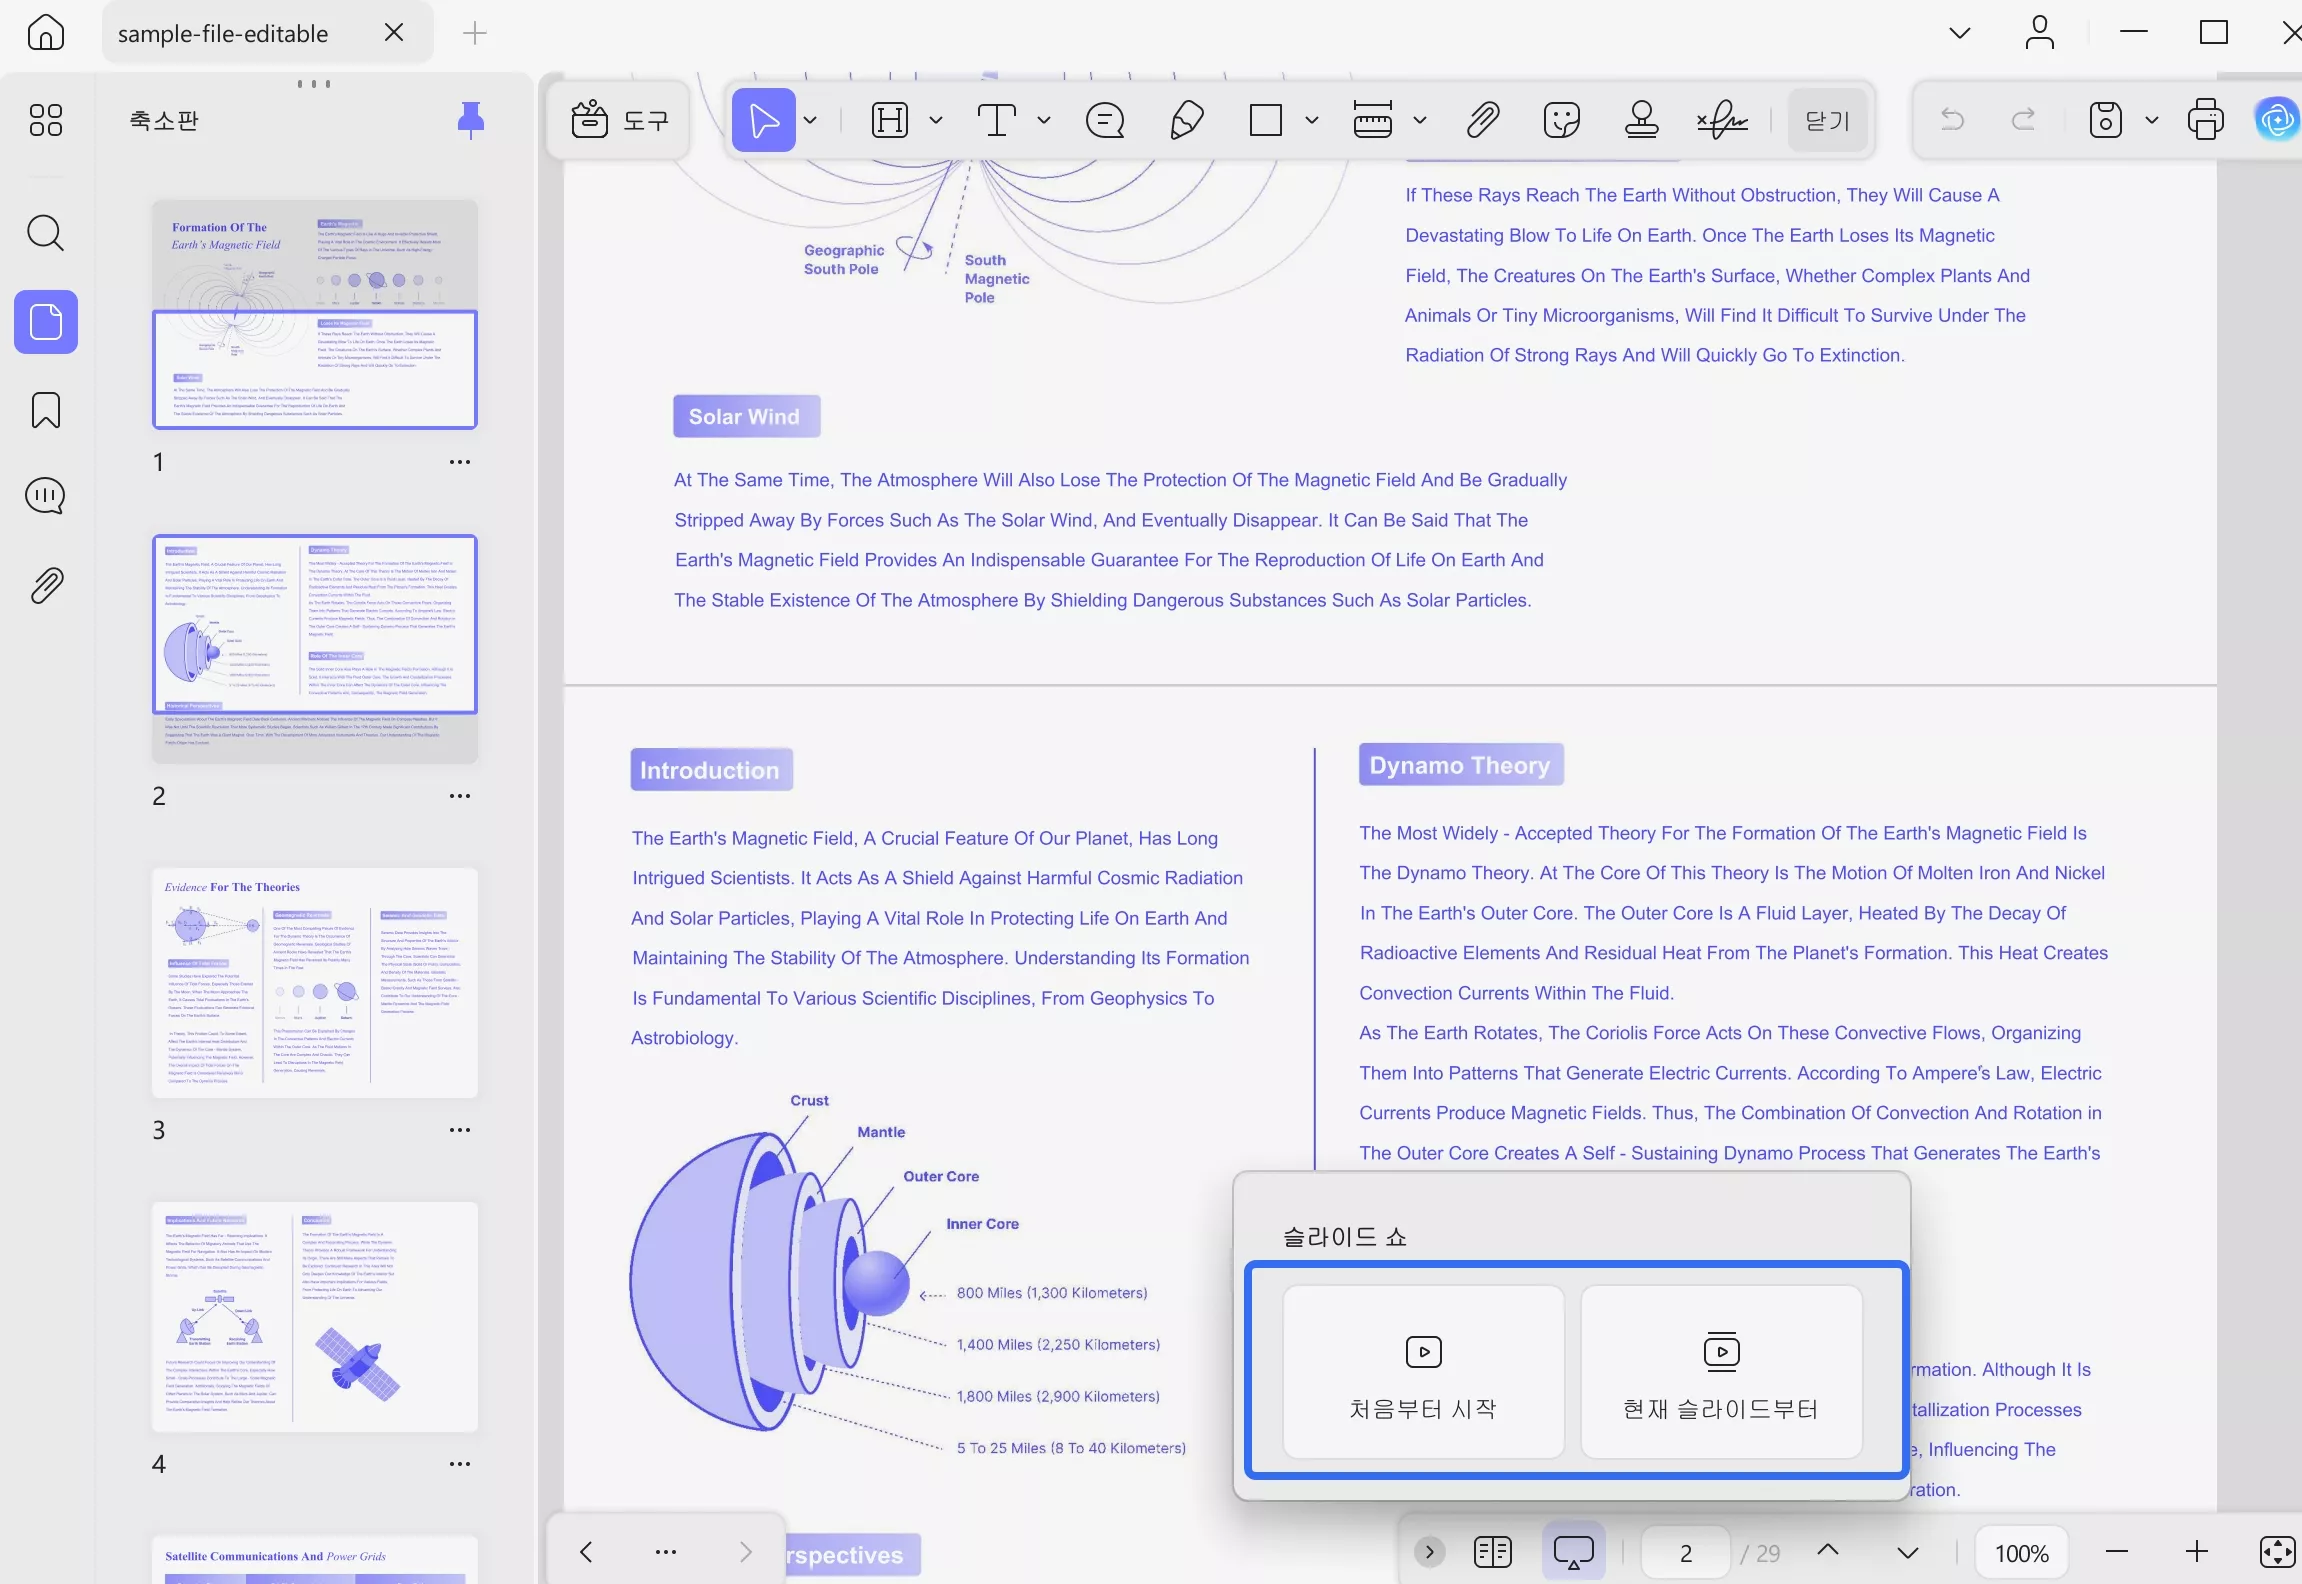This screenshot has width=2302, height=1584.
Task: Toggle fit-to-screen mode icon
Action: pos(2278,1552)
